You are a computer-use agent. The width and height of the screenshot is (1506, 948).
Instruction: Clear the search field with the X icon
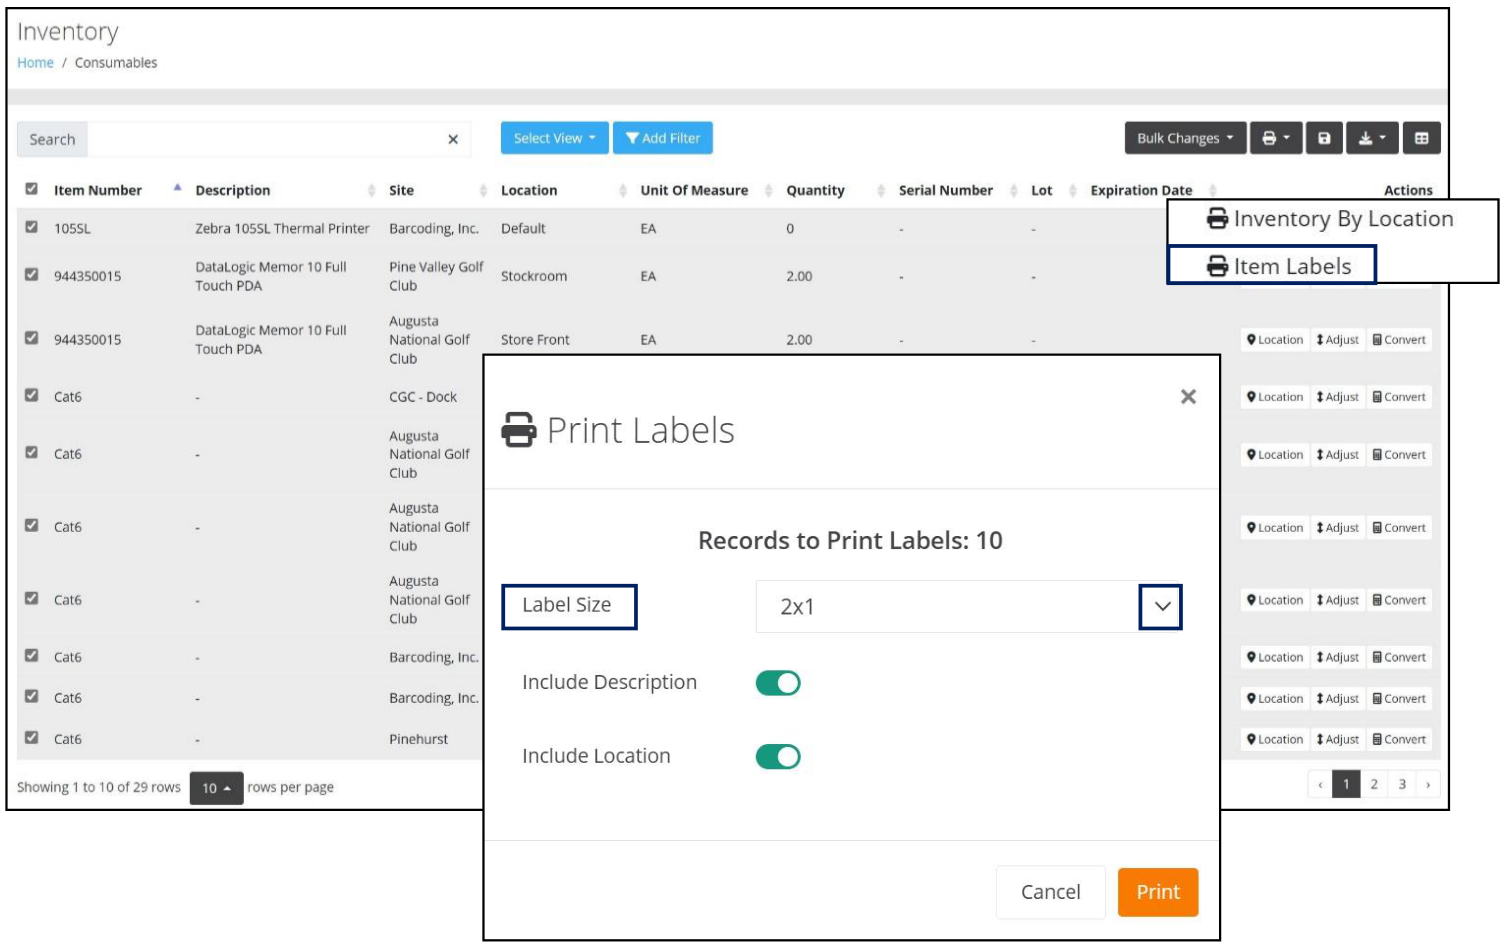point(453,139)
